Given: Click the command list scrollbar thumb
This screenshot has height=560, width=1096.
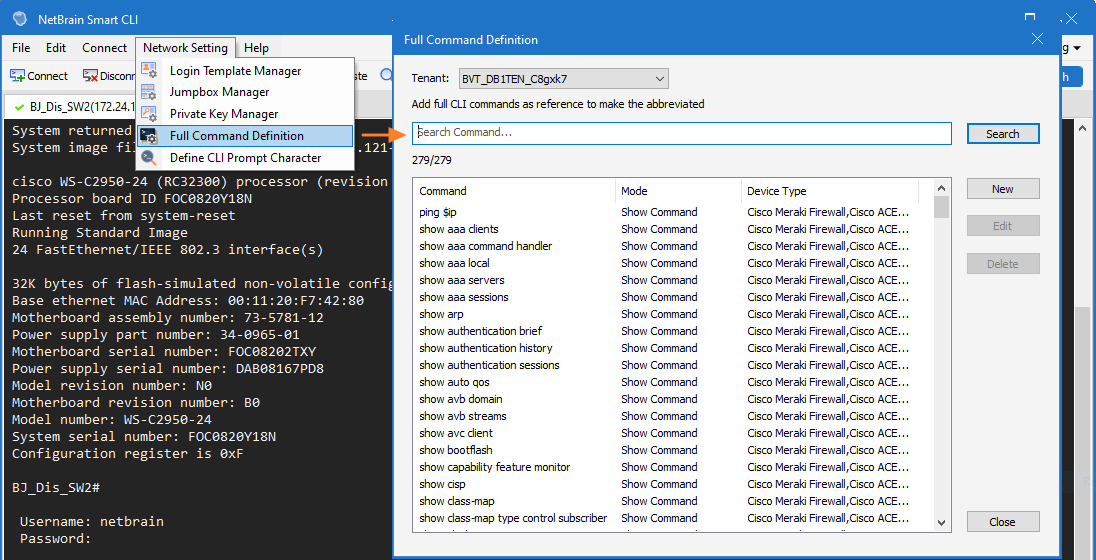Looking at the screenshot, I should [941, 208].
